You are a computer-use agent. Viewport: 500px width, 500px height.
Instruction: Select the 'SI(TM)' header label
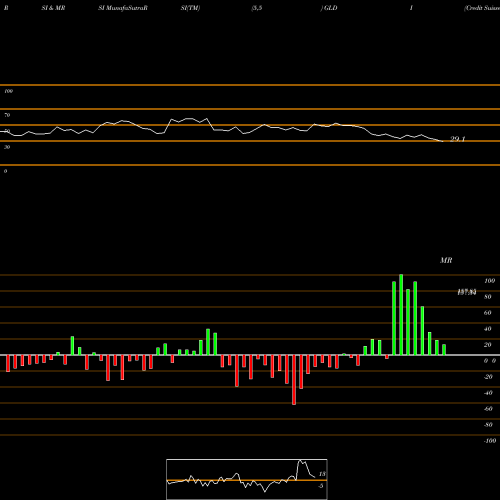pos(190,8)
